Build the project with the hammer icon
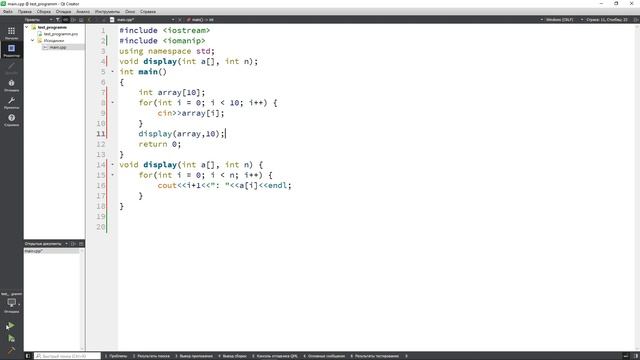This screenshot has width=640, height=360. (x=11, y=350)
